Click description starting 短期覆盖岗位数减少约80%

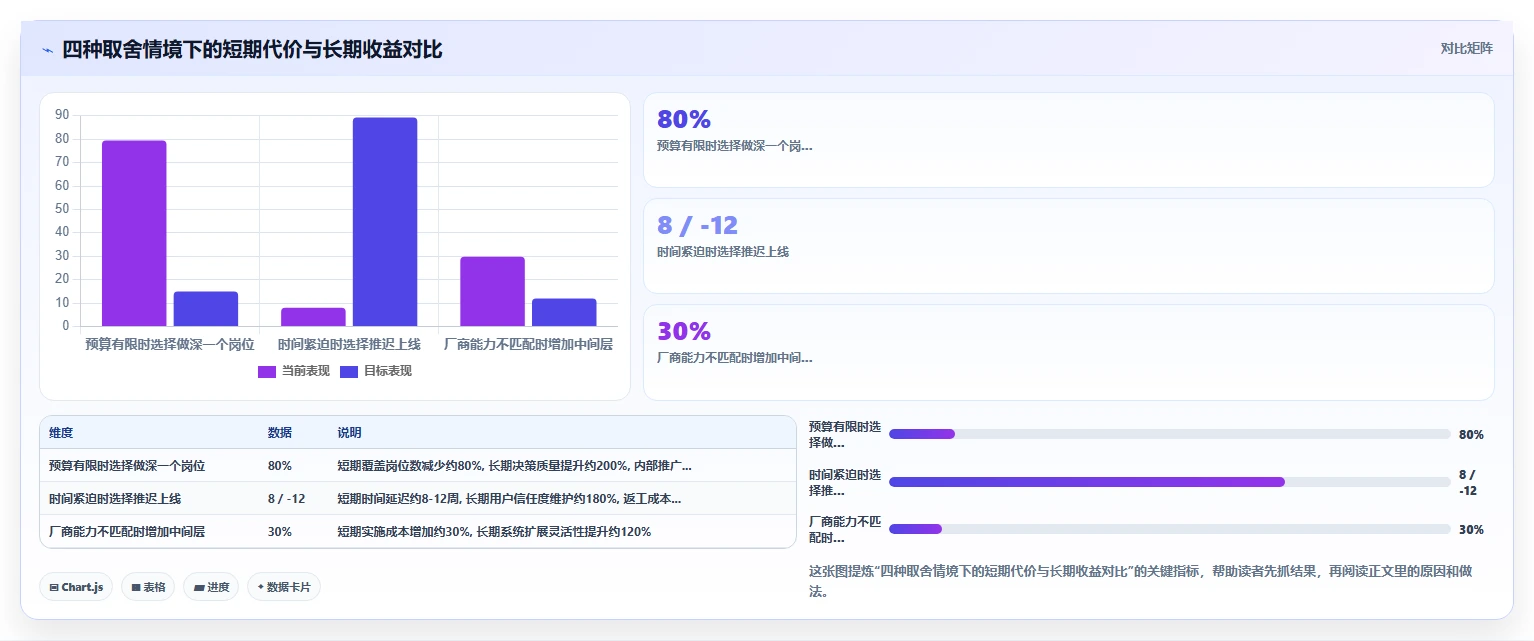pos(514,466)
